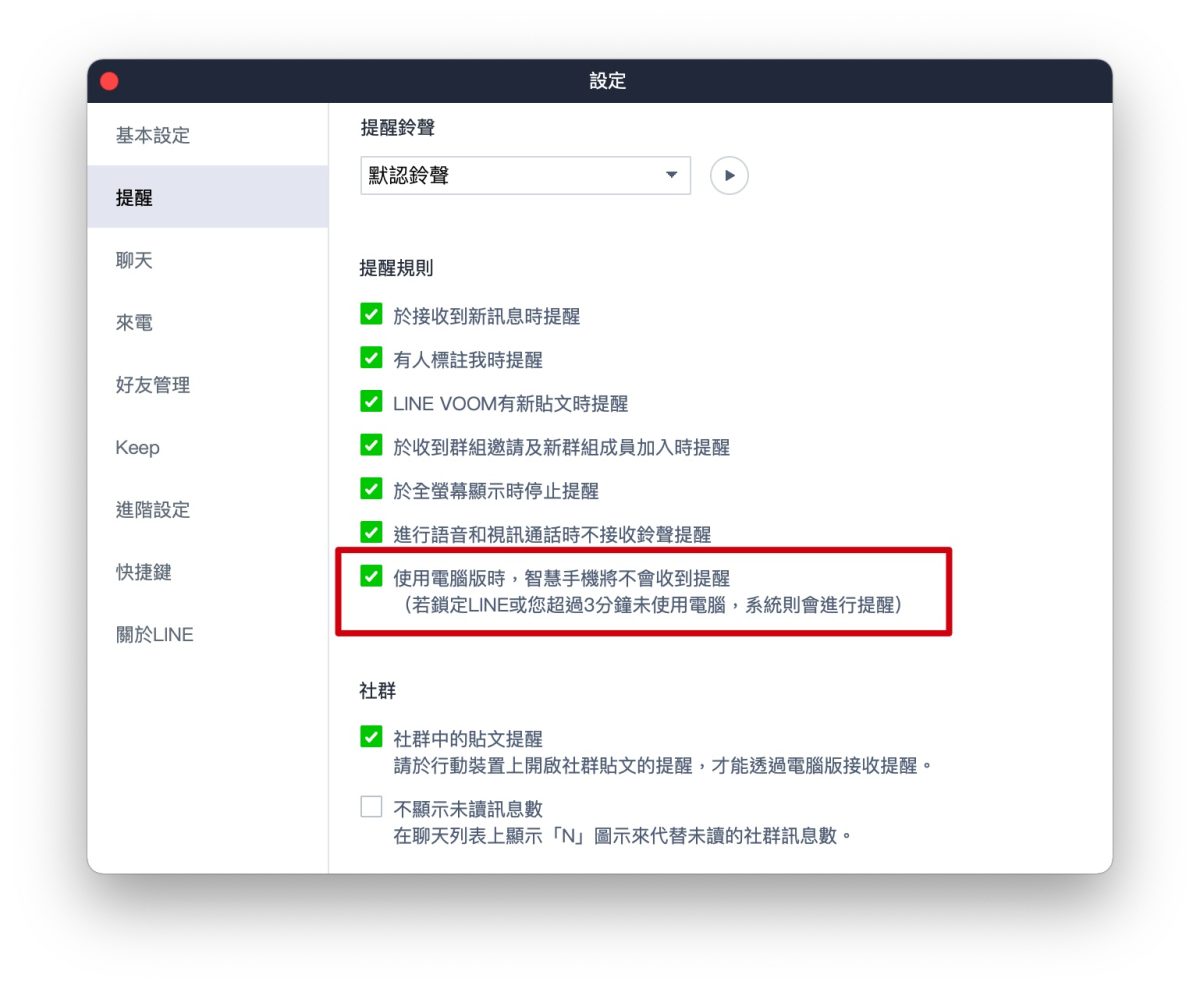
Task: Click the 提醒規則 heading text
Action: pos(397,268)
